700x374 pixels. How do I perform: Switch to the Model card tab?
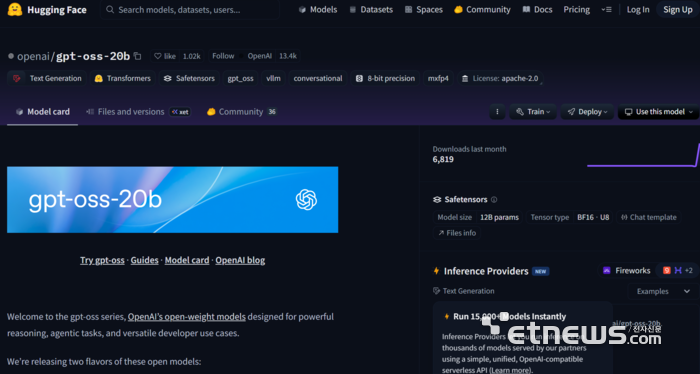click(x=42, y=112)
